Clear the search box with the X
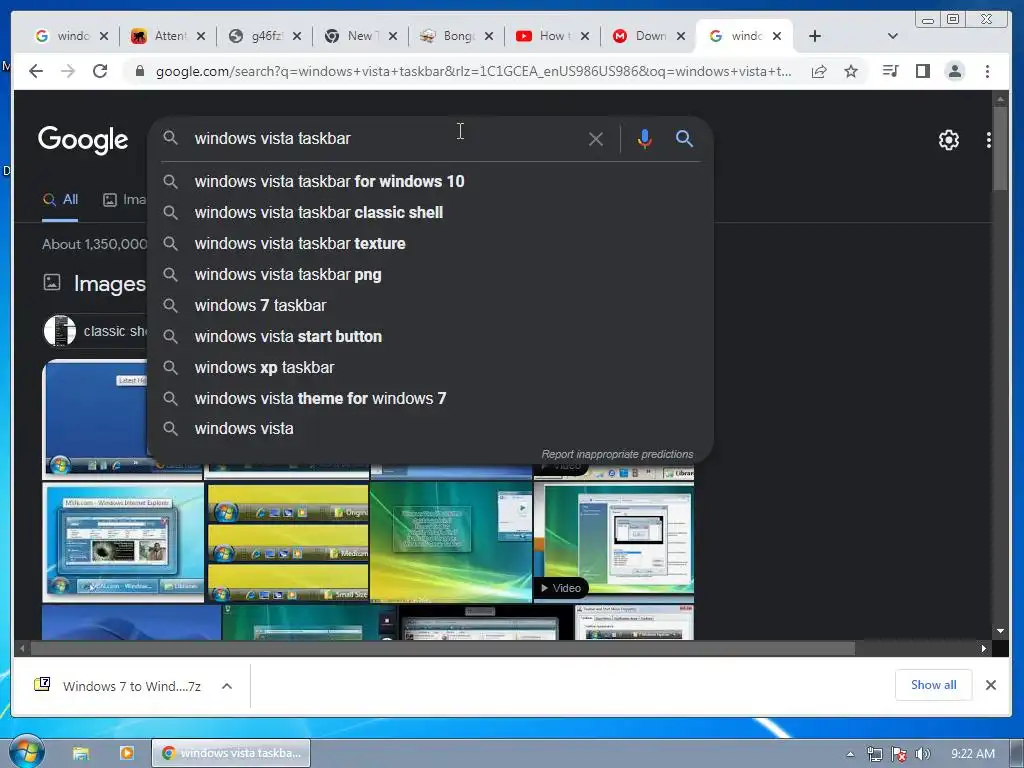This screenshot has height=768, width=1024. coord(596,139)
